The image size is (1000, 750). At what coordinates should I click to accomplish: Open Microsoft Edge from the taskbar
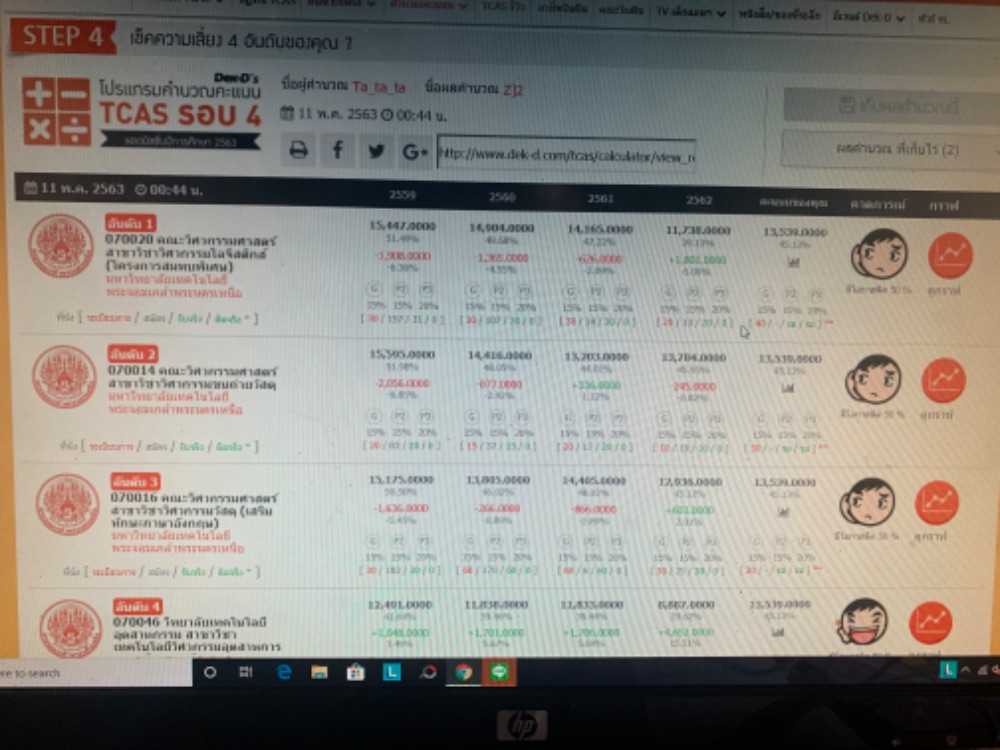(x=283, y=672)
